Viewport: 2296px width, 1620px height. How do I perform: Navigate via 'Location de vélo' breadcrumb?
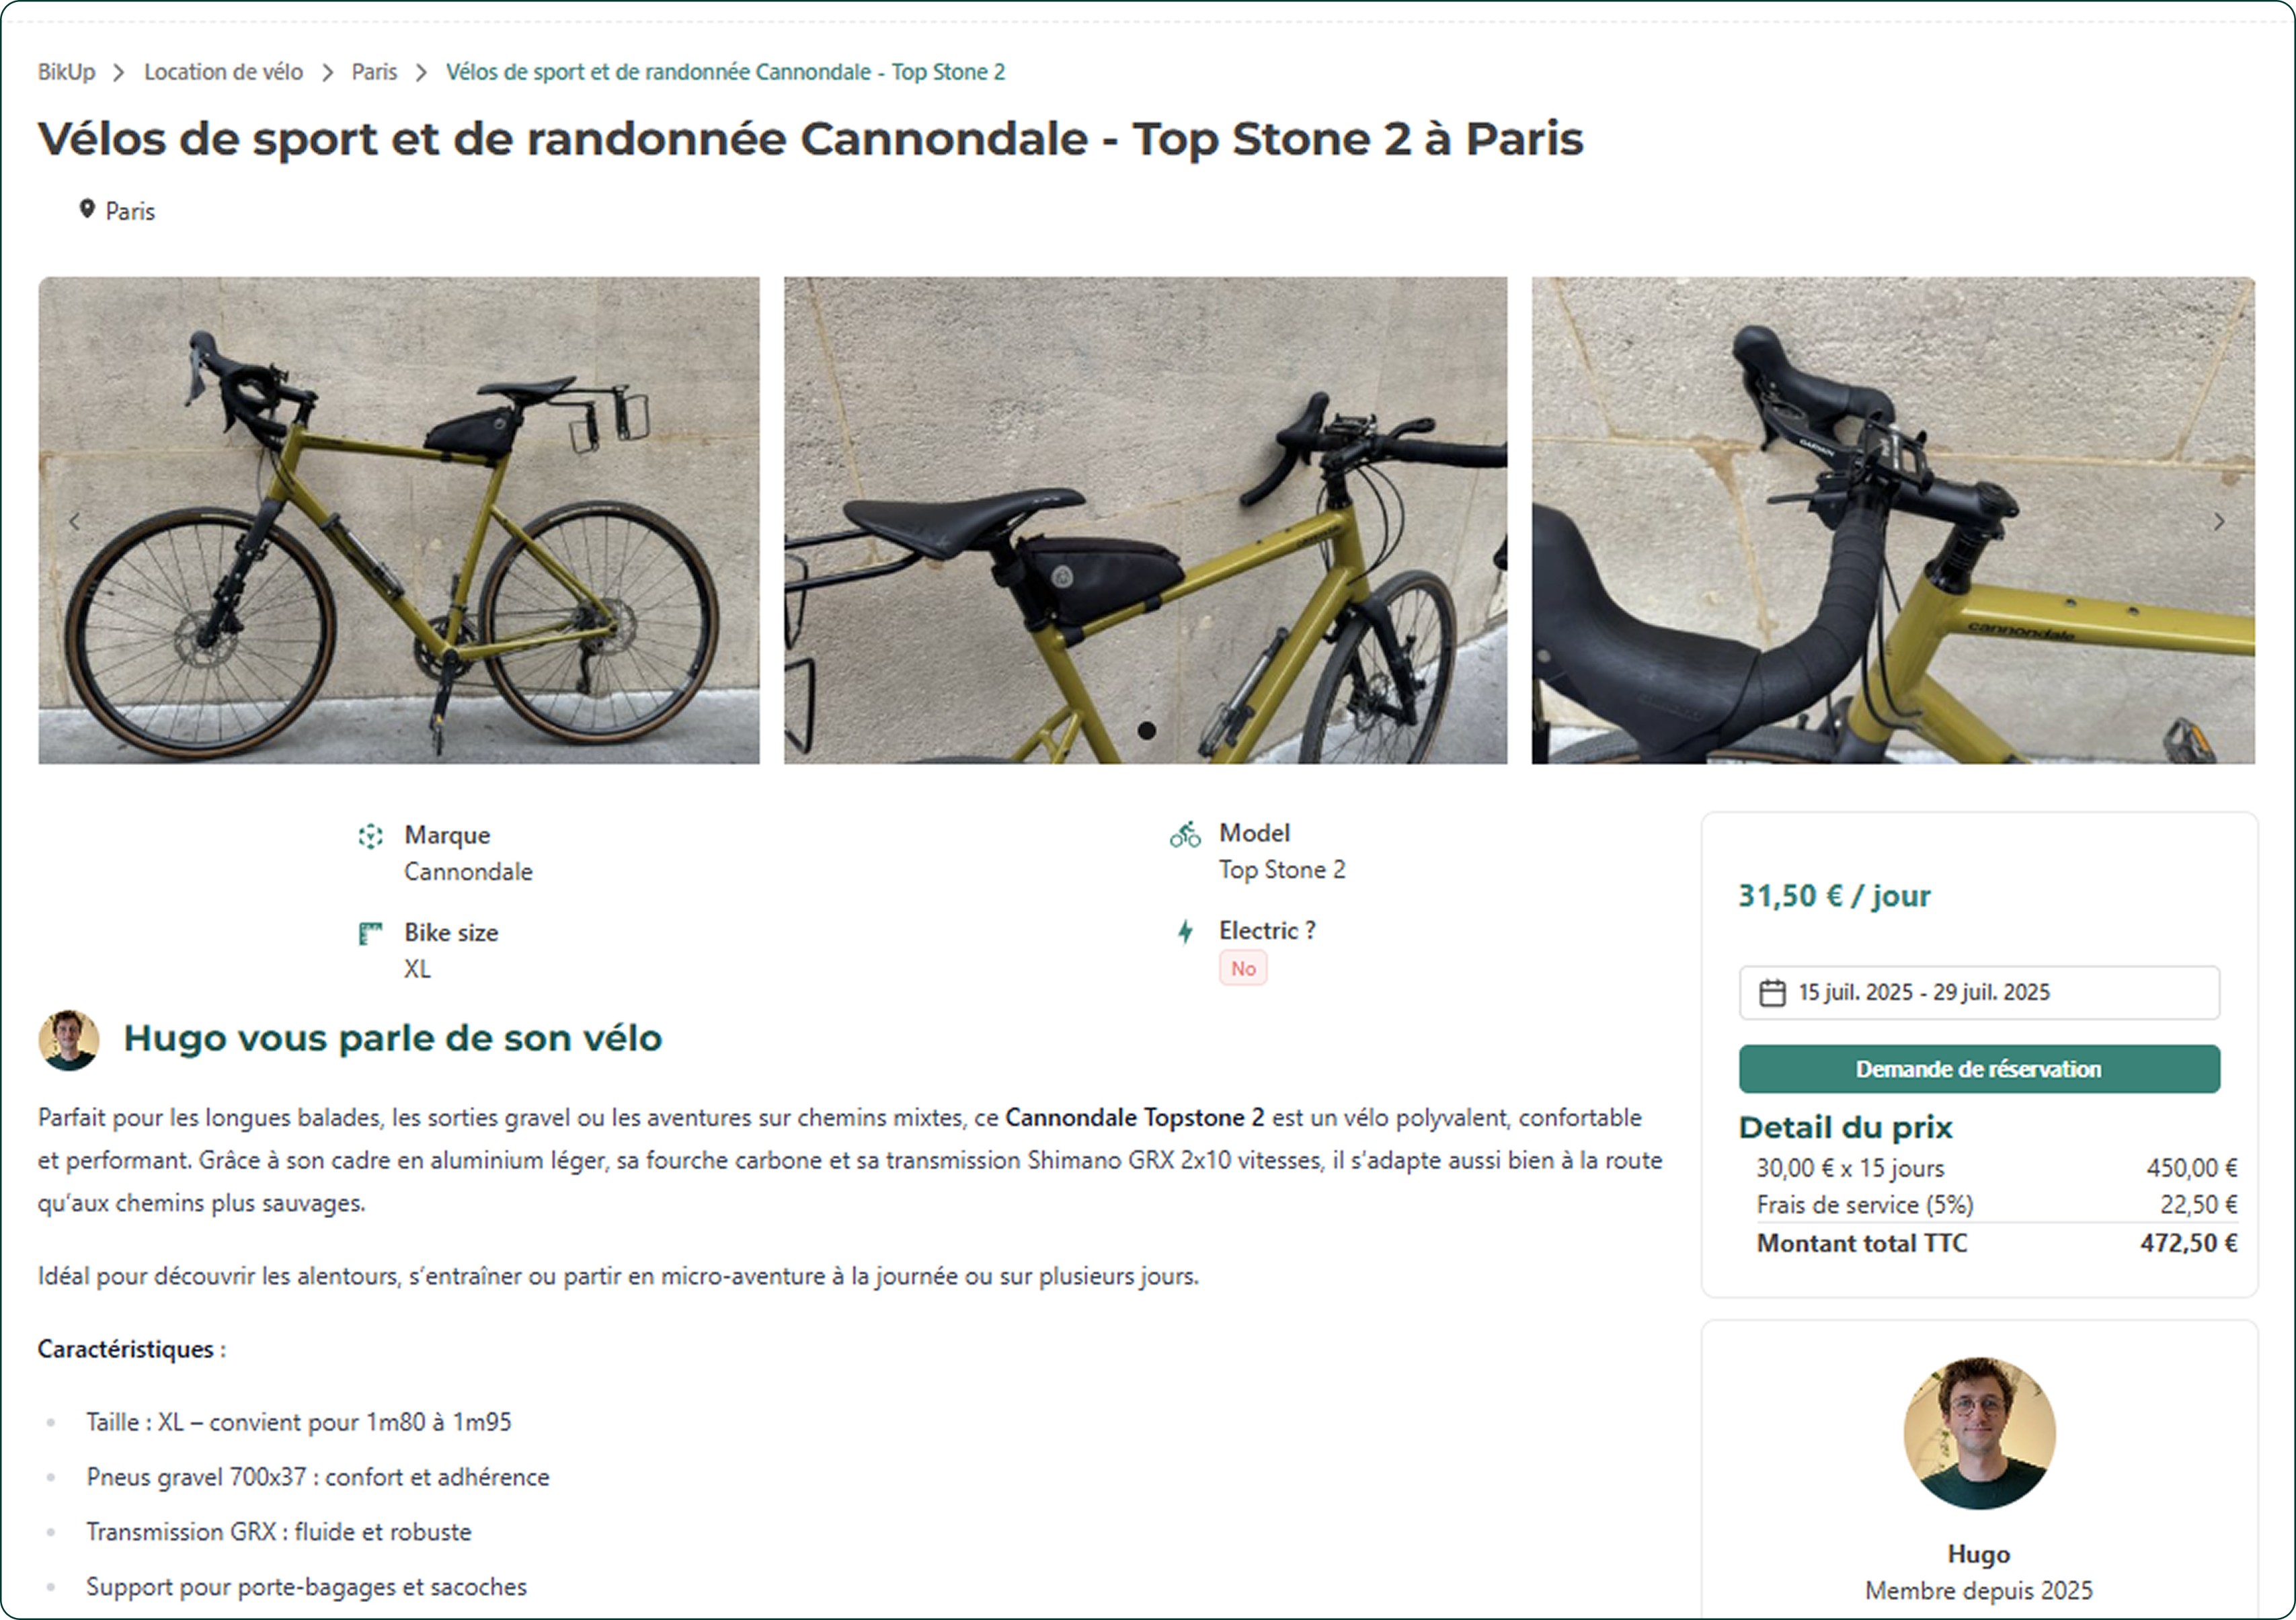[x=223, y=71]
